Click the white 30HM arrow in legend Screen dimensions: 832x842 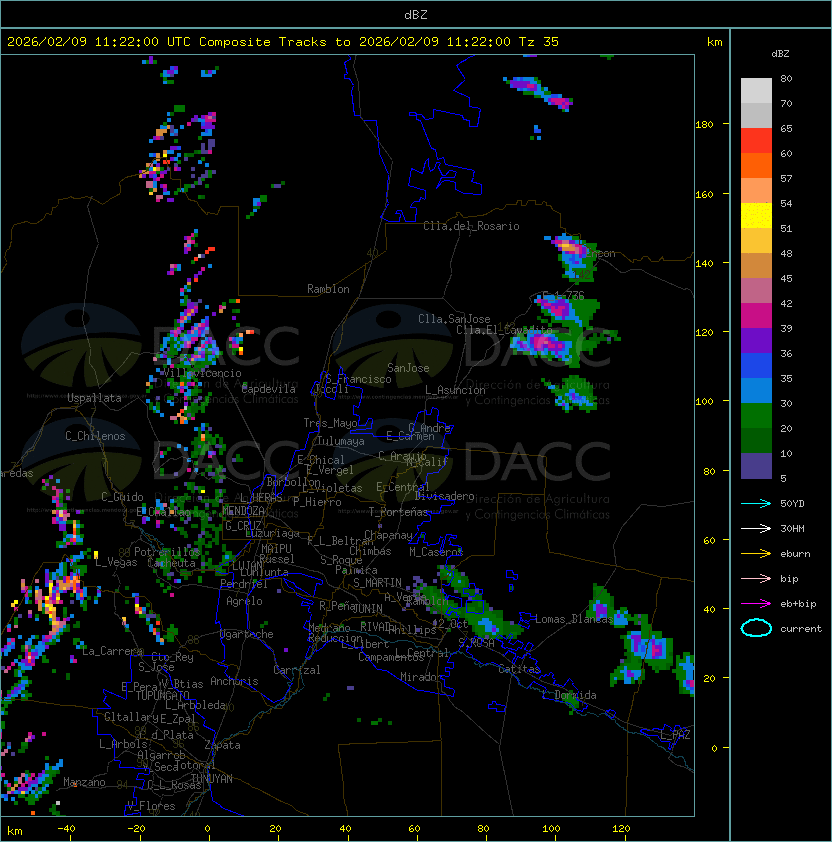click(x=756, y=528)
